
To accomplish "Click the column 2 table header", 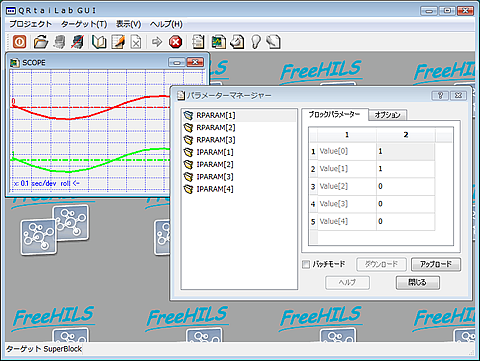I will [406, 135].
